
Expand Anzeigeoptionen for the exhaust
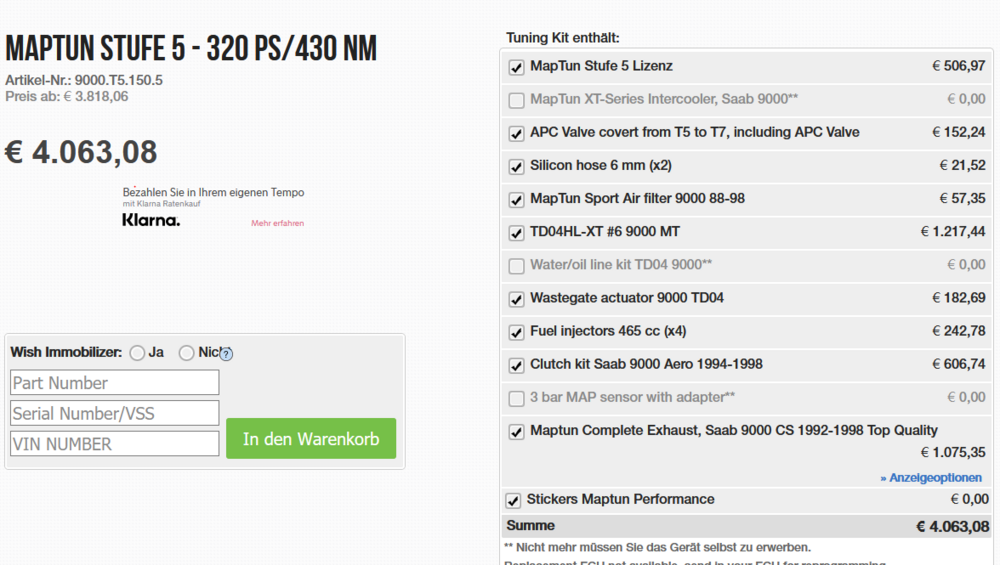[x=931, y=478]
